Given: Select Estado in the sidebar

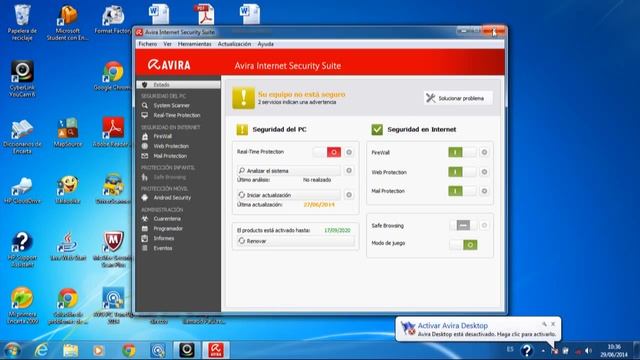Looking at the screenshot, I should [178, 85].
